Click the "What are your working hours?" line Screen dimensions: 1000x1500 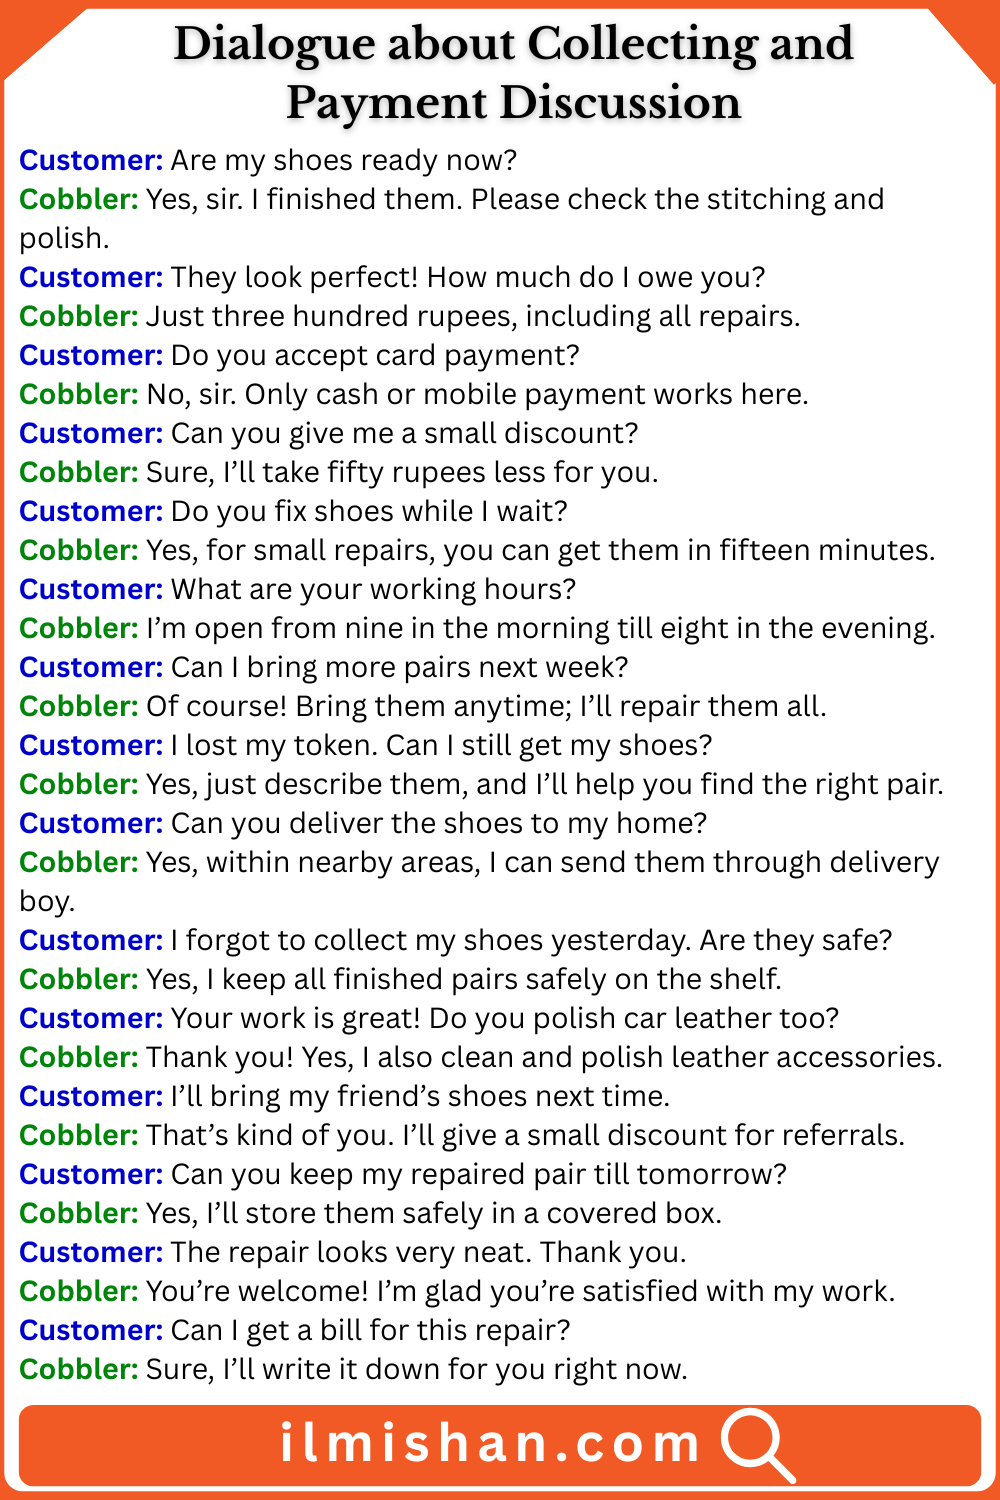click(373, 589)
